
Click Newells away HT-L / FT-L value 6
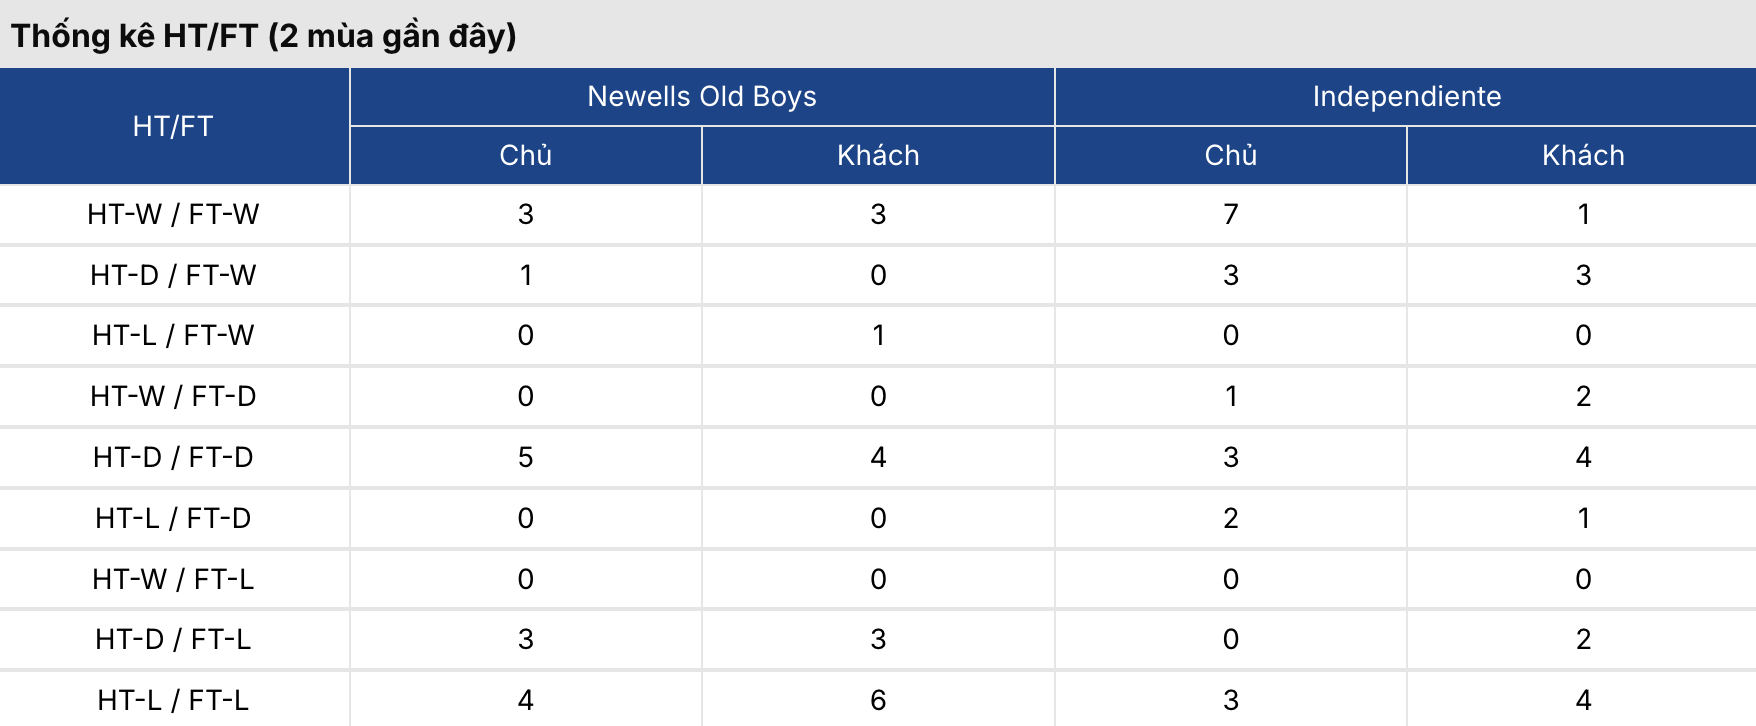coord(878,700)
